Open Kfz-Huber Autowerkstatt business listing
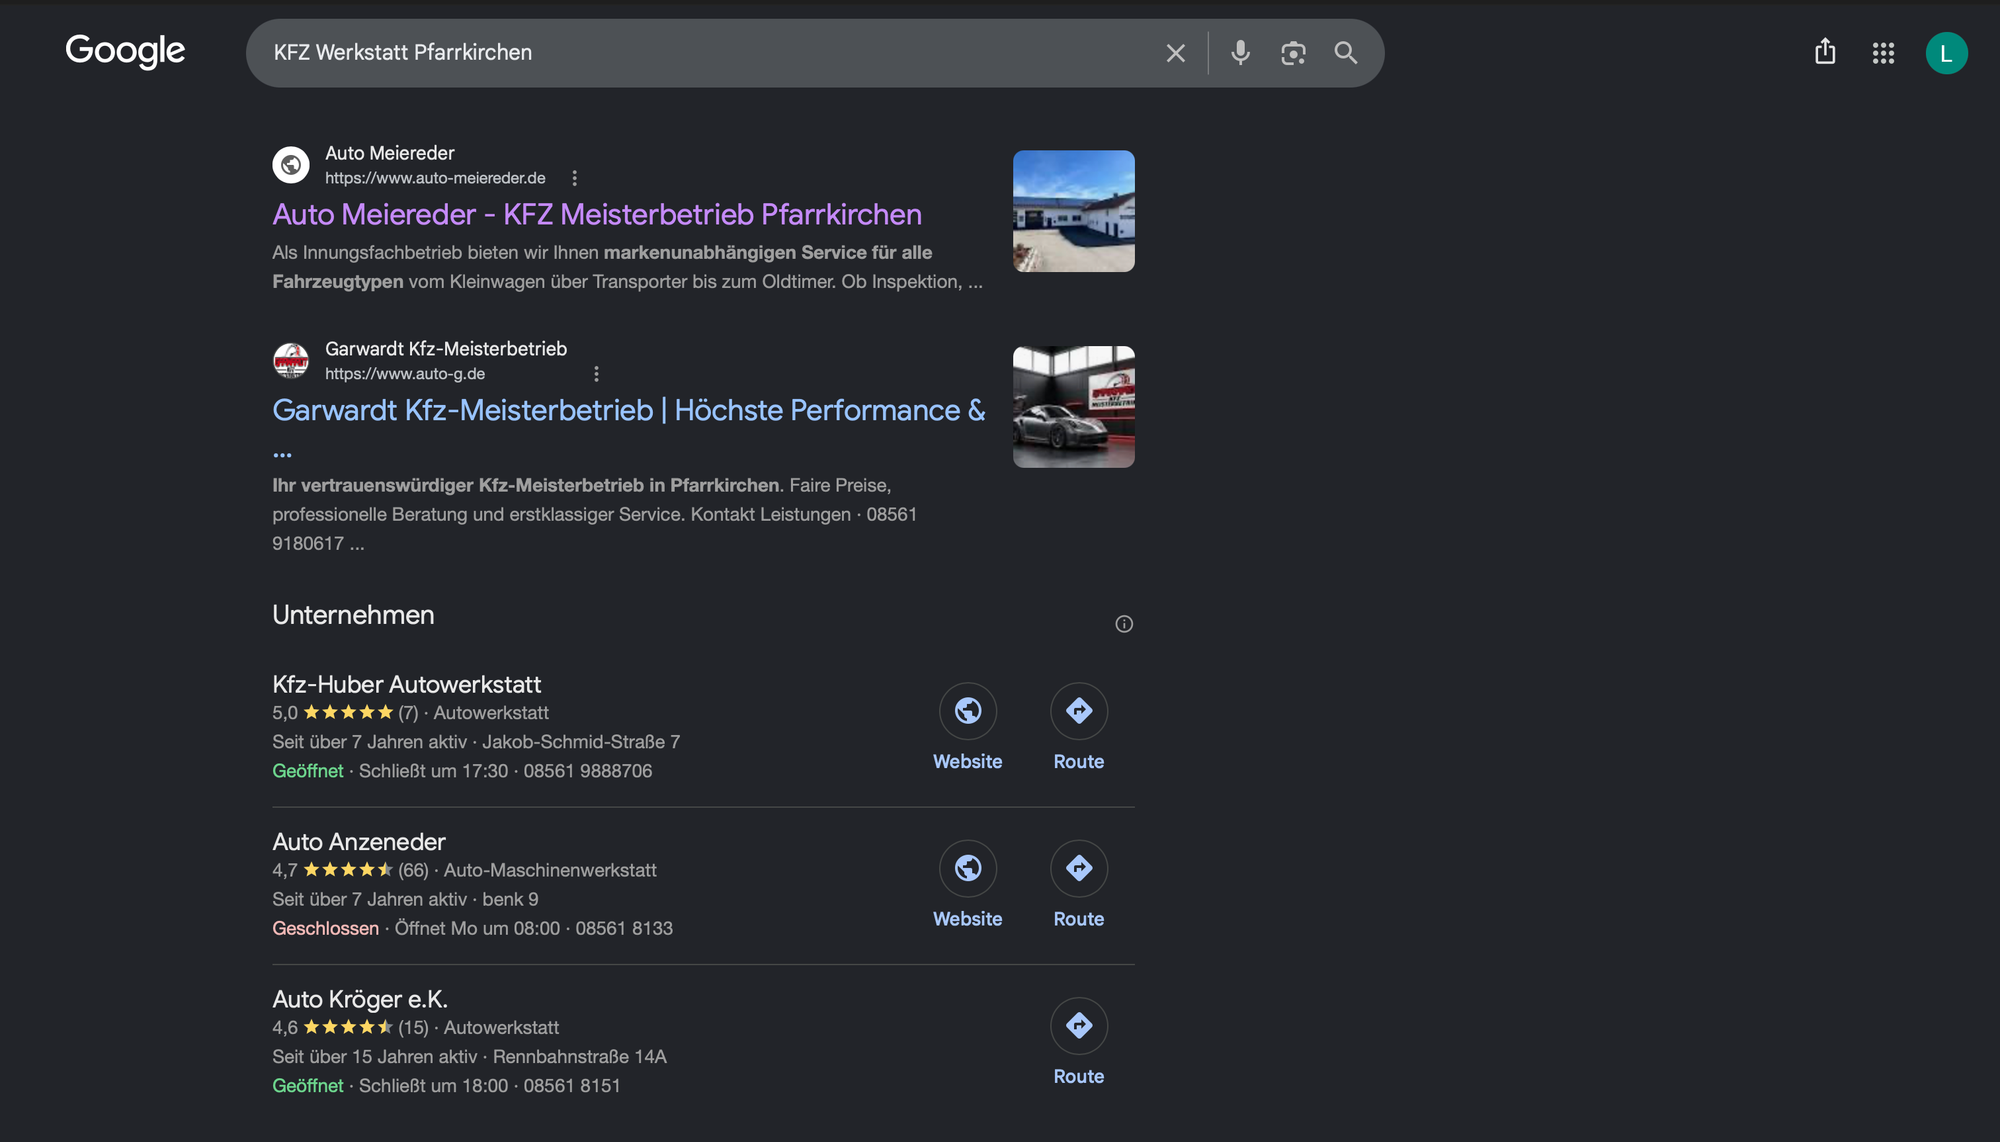The height and width of the screenshot is (1142, 2000). 406,685
